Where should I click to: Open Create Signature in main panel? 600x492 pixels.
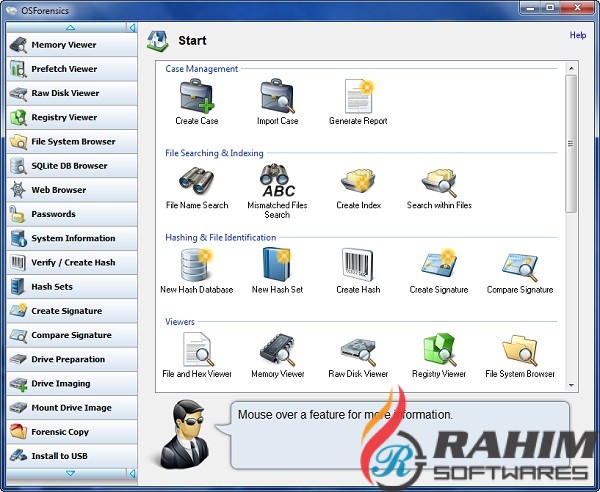[439, 271]
